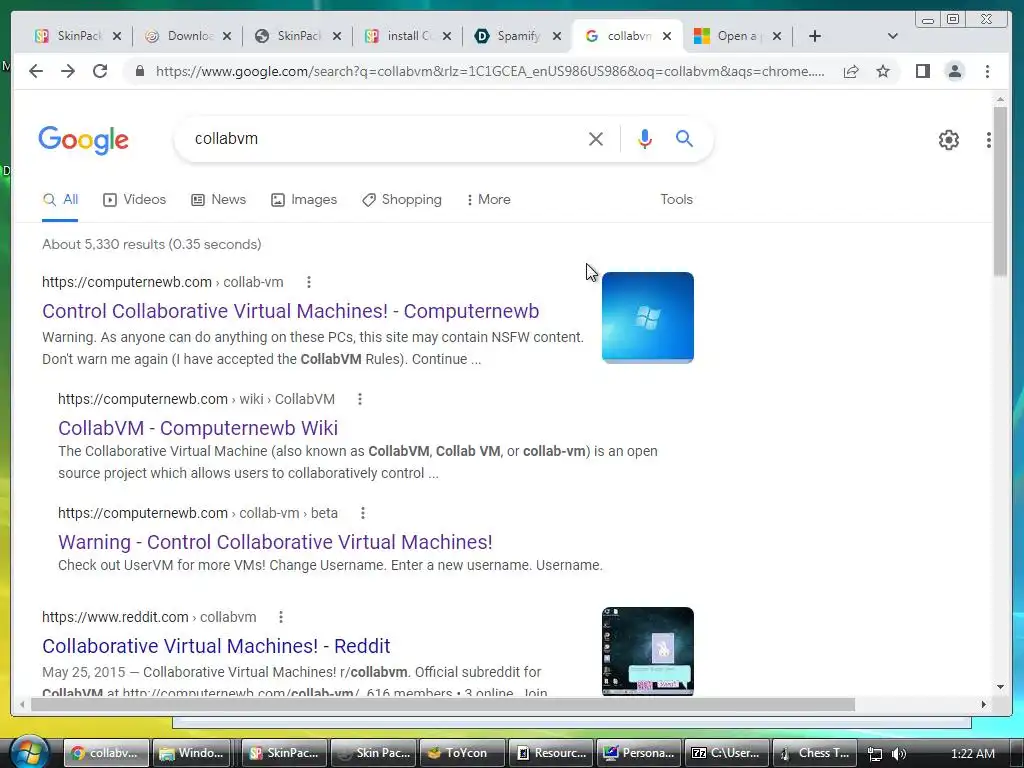Clear the Google search box

tap(596, 138)
